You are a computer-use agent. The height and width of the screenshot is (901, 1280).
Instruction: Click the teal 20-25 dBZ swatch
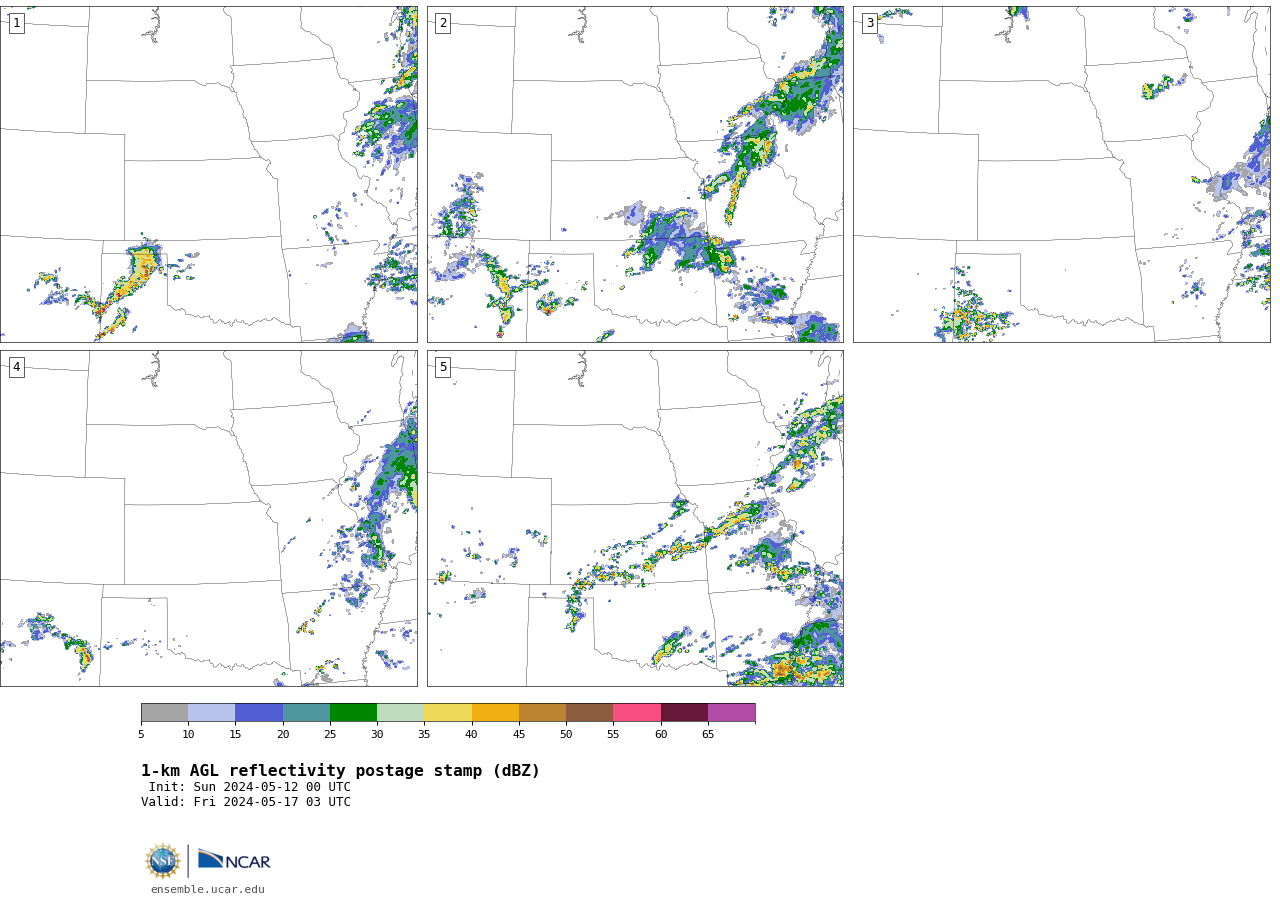(306, 713)
